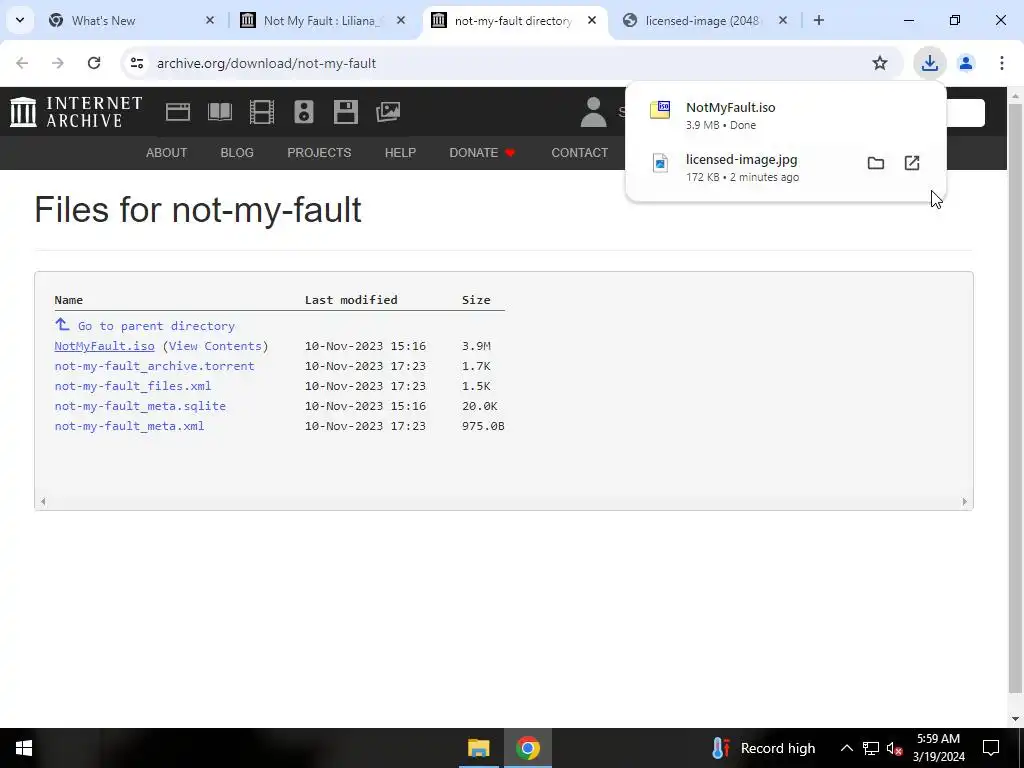Click the network tray icon

tap(870, 748)
